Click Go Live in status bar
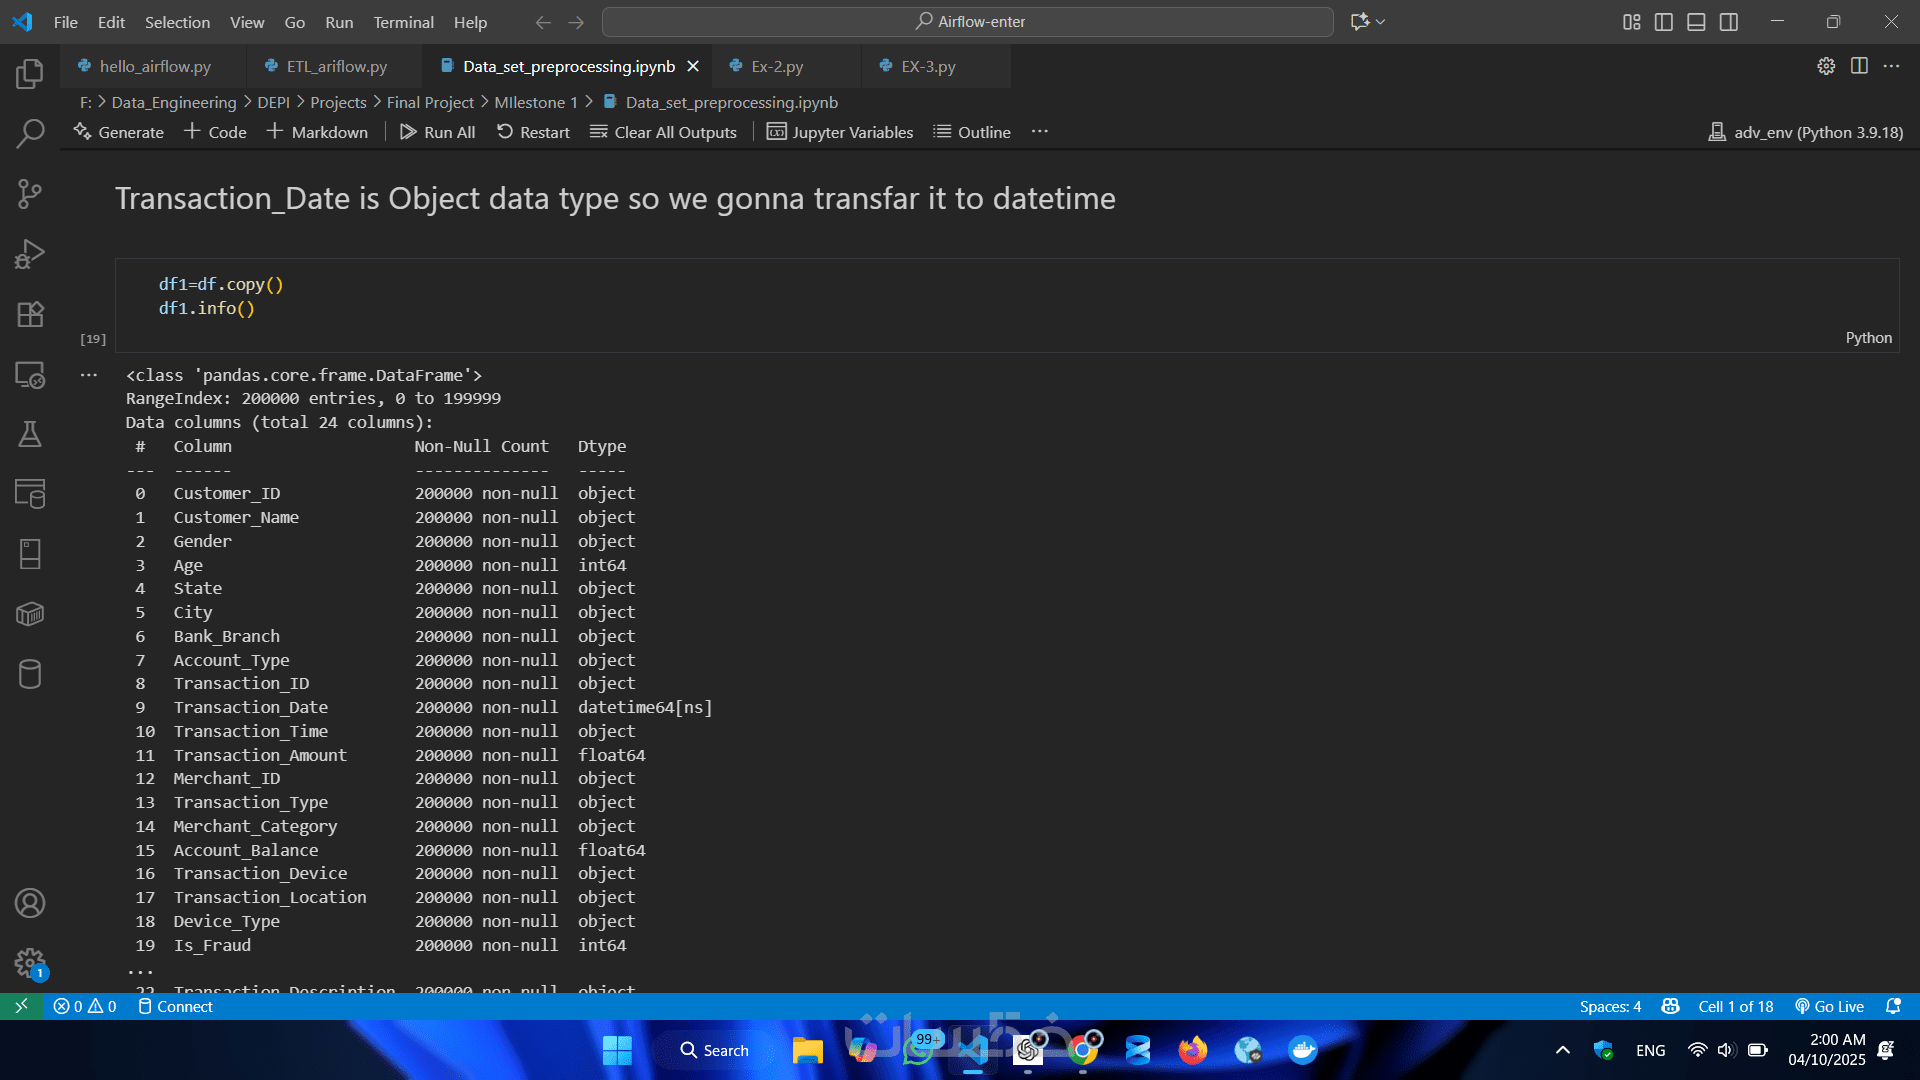Image resolution: width=1920 pixels, height=1080 pixels. click(1829, 1006)
